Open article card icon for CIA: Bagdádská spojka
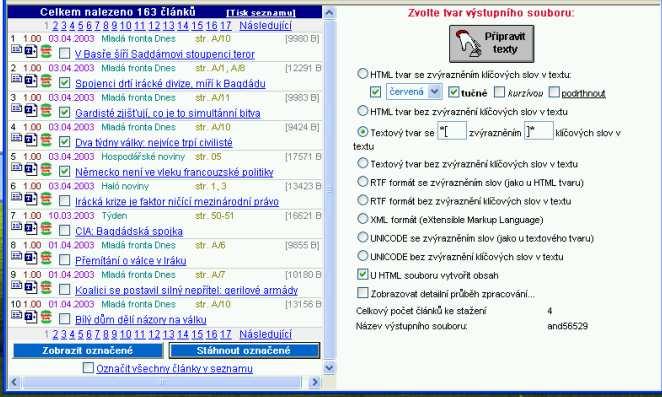This screenshot has width=662, height=397. [x=16, y=227]
